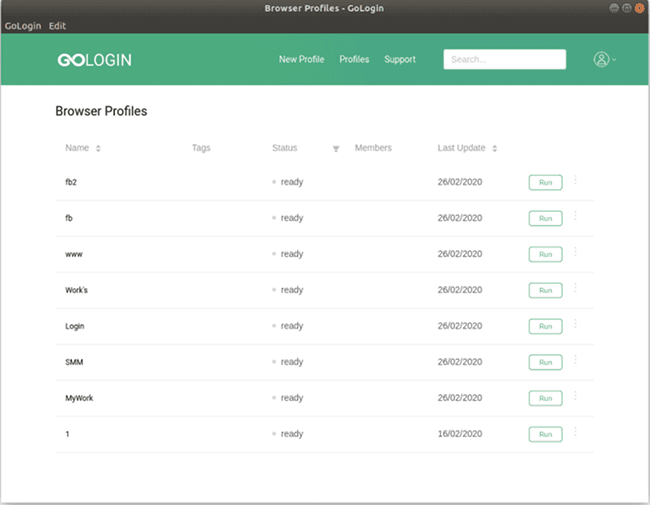The width and height of the screenshot is (650, 505).
Task: Select the SMM profile name
Action: tap(74, 362)
